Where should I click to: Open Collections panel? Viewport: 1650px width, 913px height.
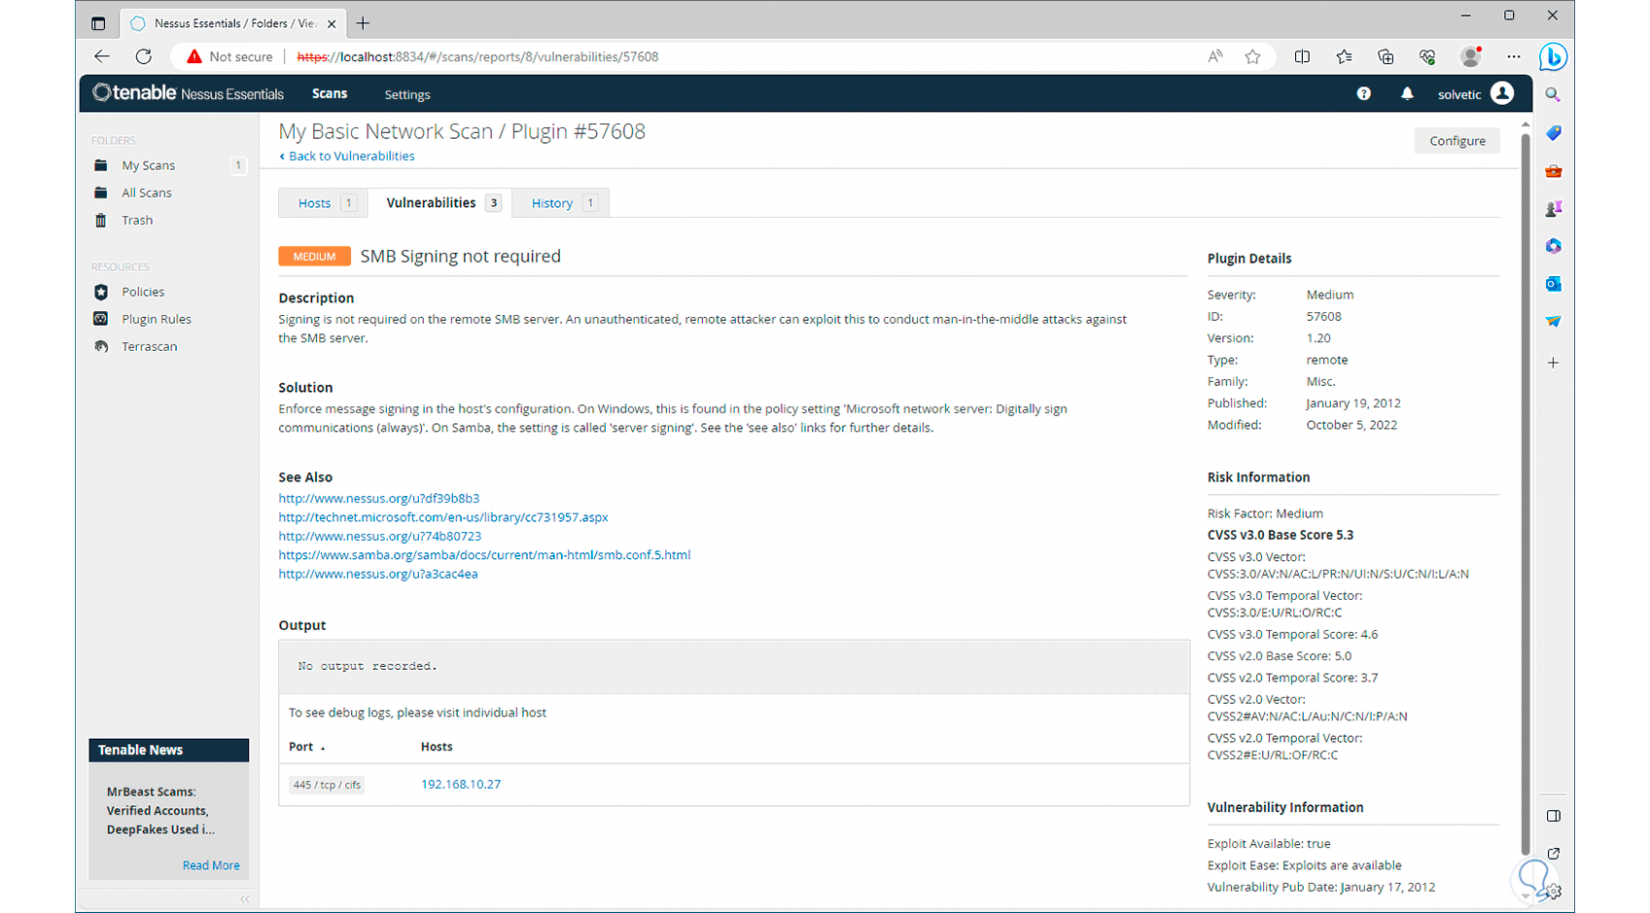pos(1386,57)
